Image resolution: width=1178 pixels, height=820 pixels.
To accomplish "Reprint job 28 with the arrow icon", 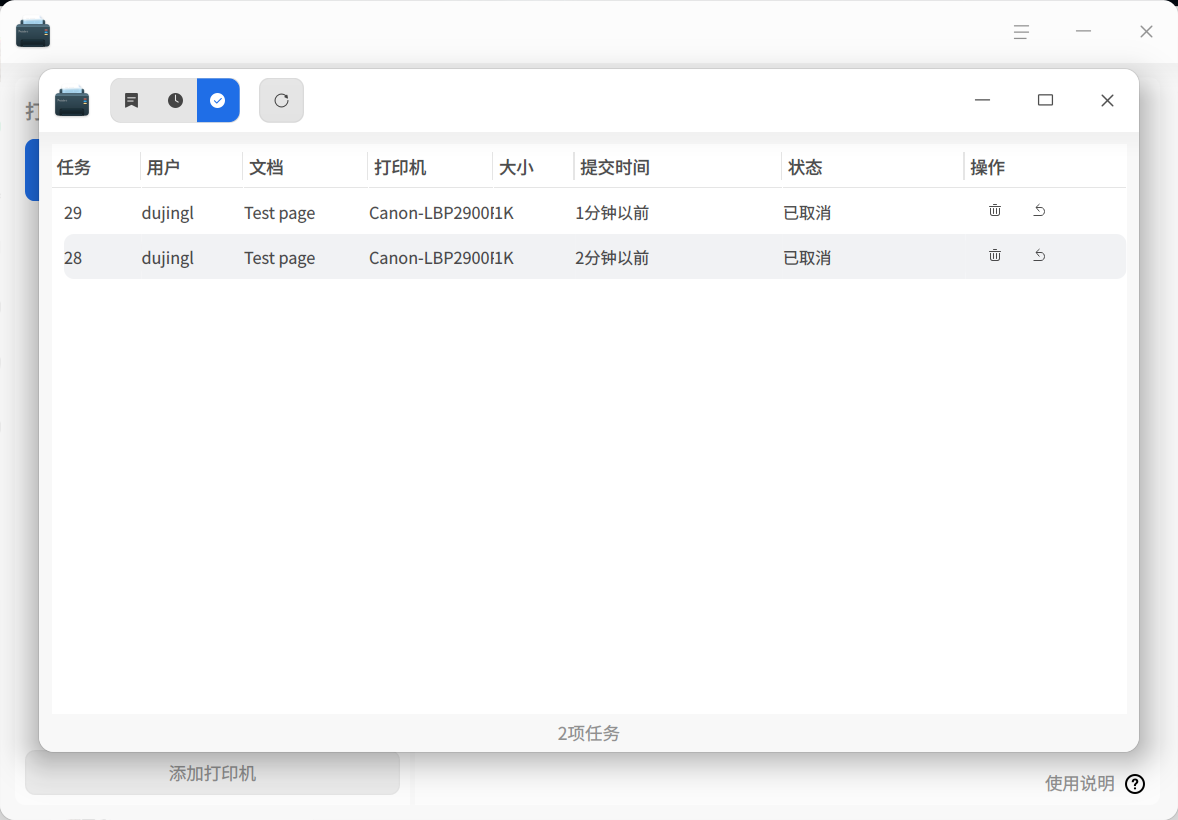I will (1039, 256).
